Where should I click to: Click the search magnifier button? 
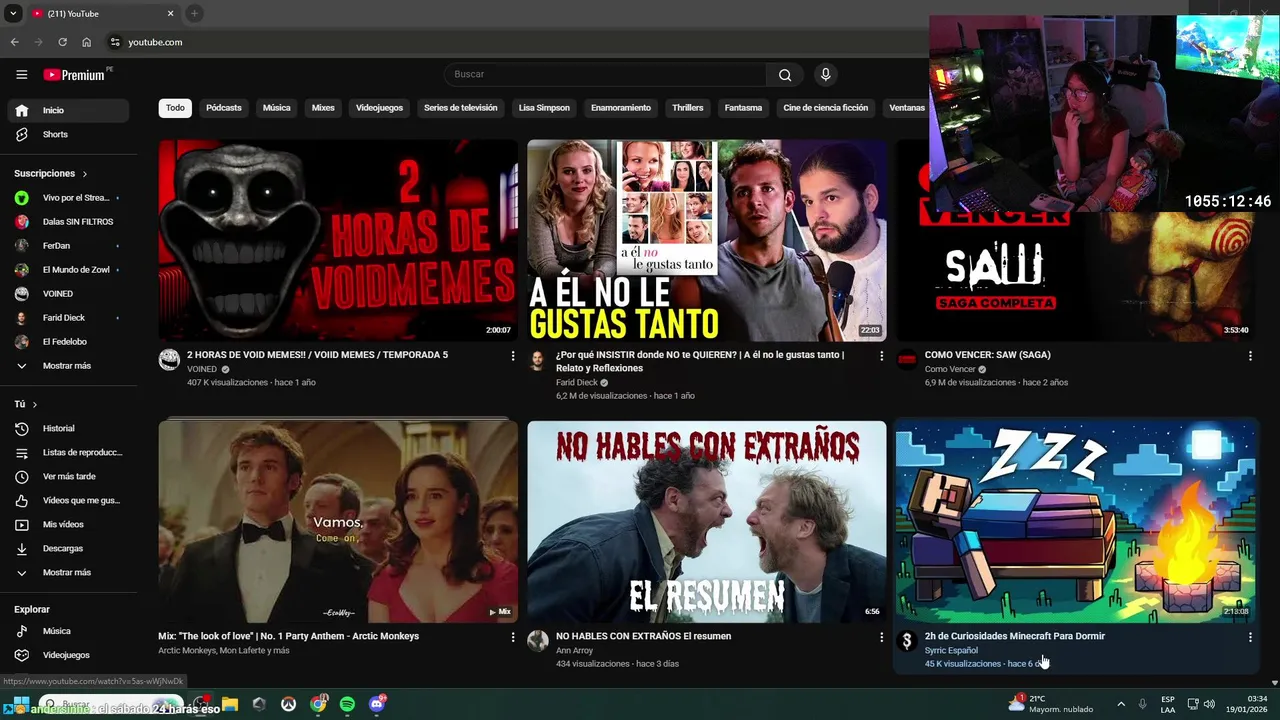(x=785, y=74)
